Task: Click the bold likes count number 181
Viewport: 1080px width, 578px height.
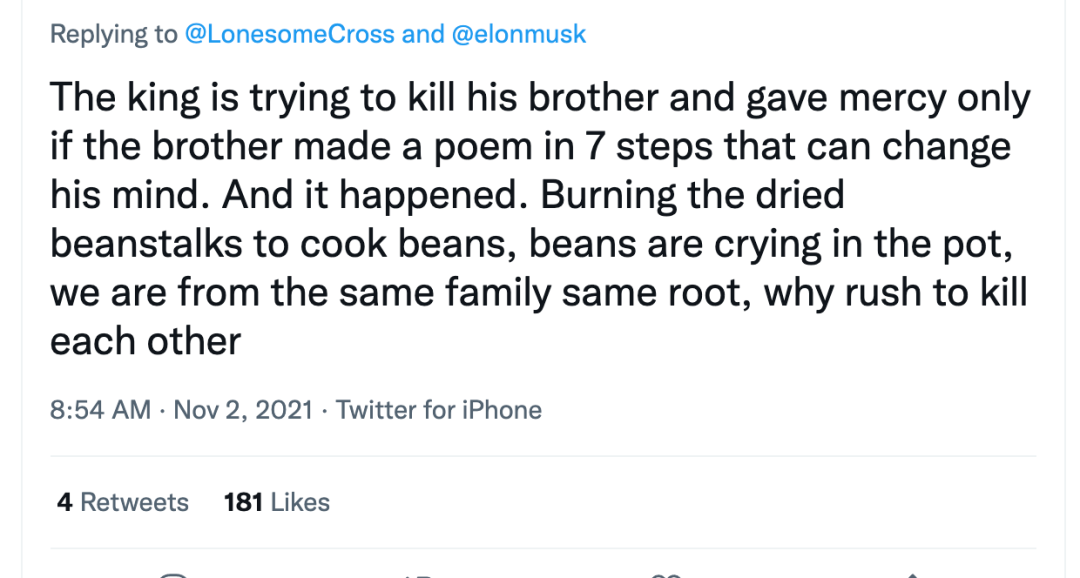Action: click(243, 502)
